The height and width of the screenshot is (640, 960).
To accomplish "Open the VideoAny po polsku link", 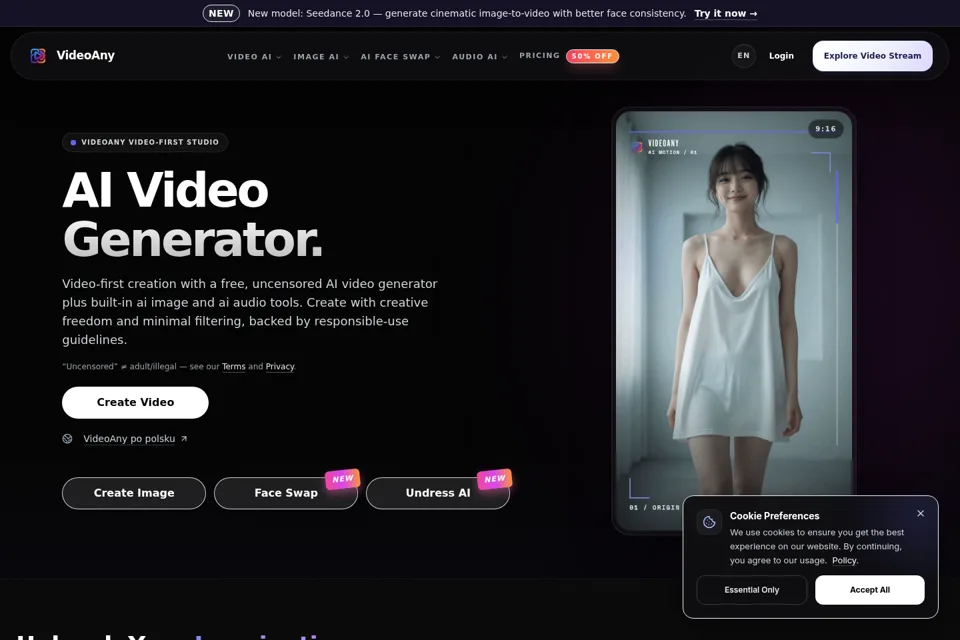I will pos(129,439).
